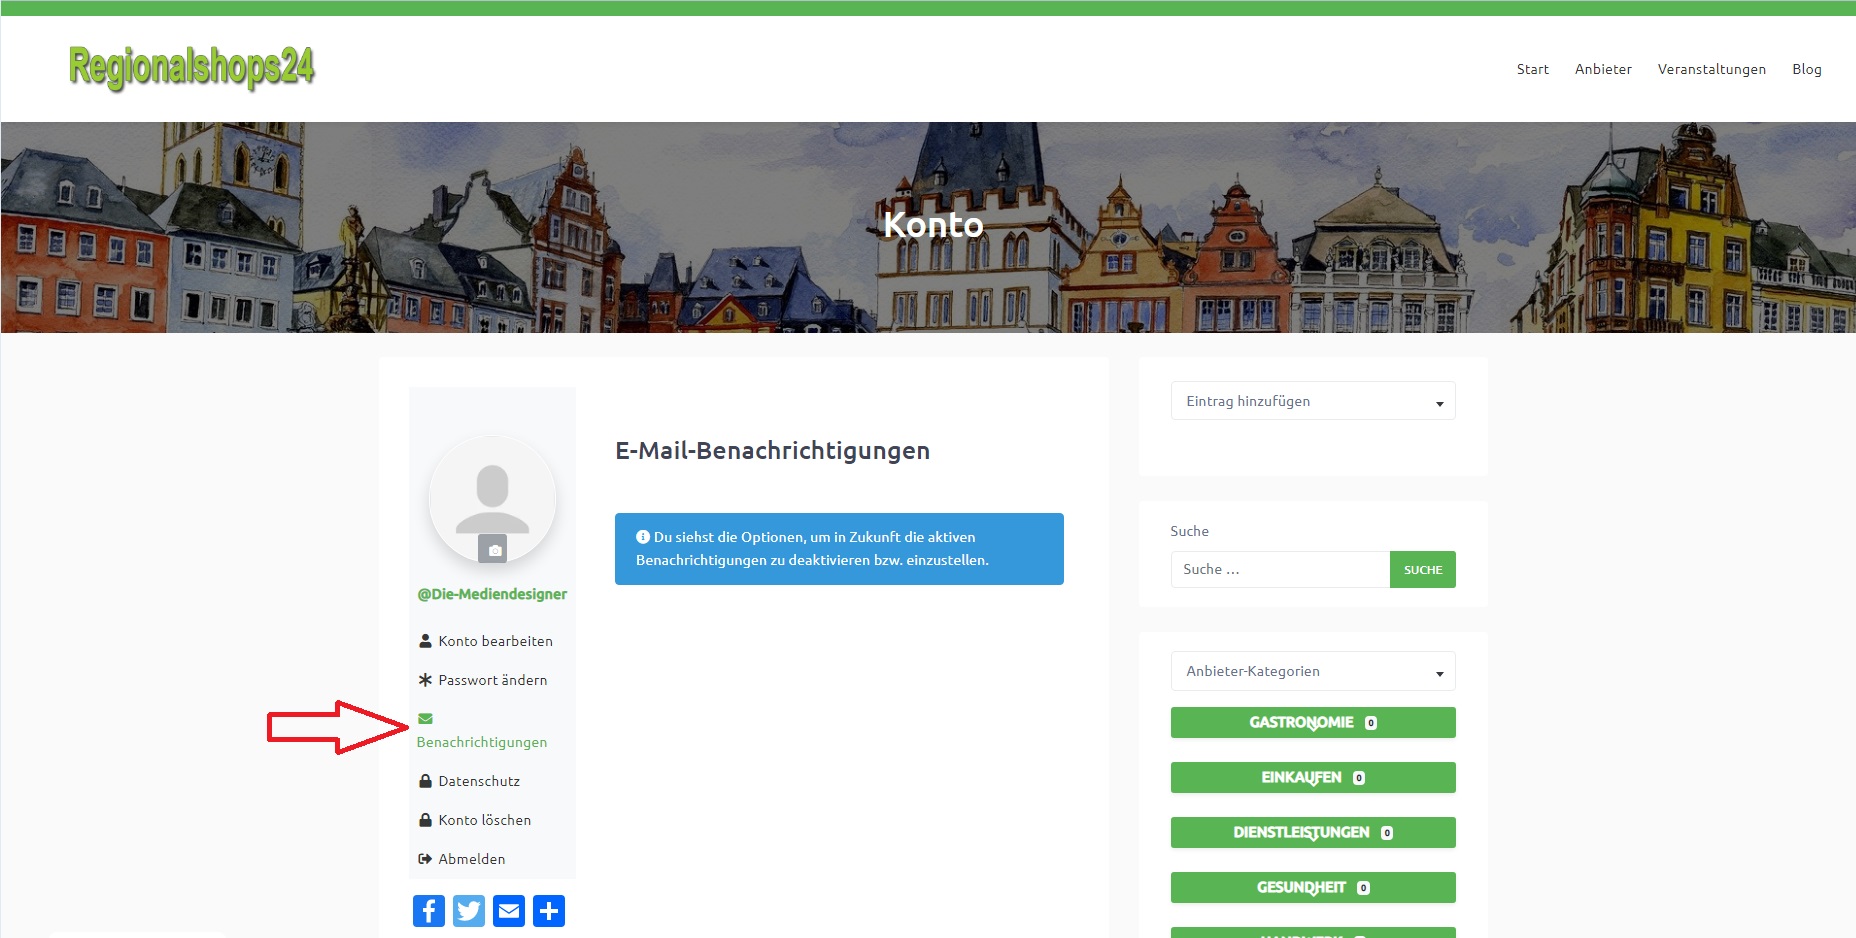Click into the Suche text field
This screenshot has width=1856, height=938.
pos(1280,569)
